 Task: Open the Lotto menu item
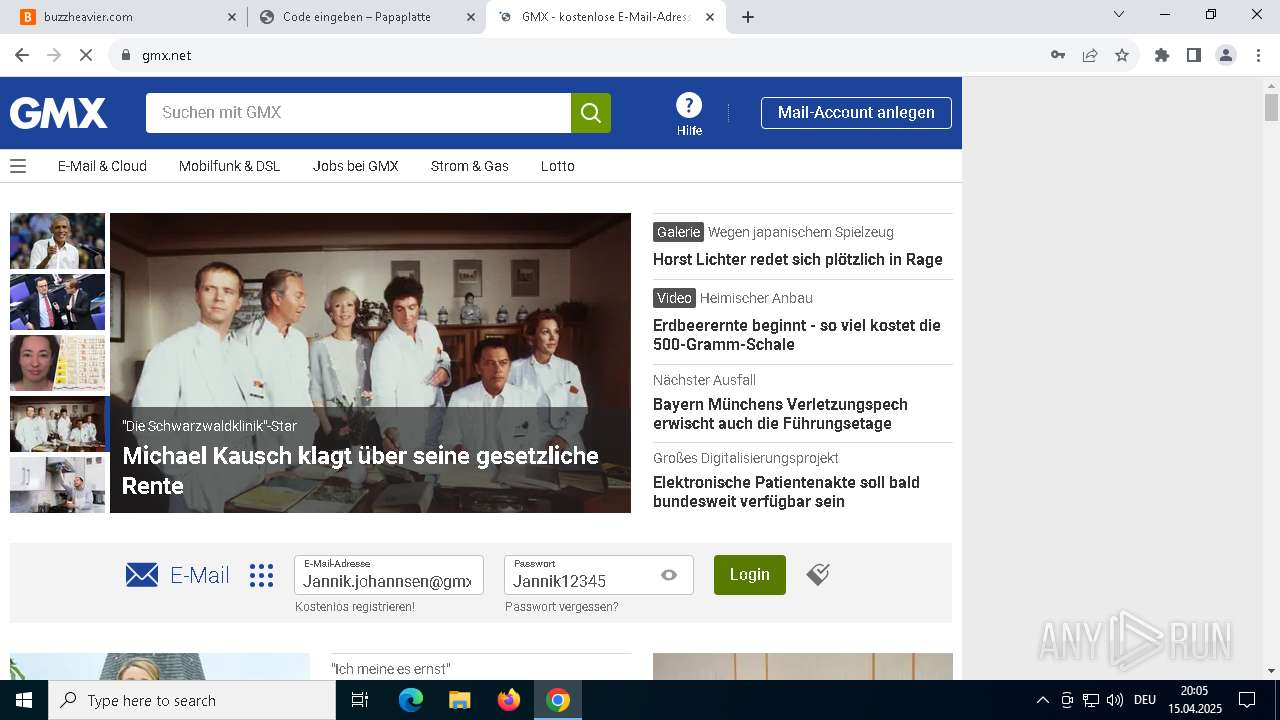(x=558, y=166)
